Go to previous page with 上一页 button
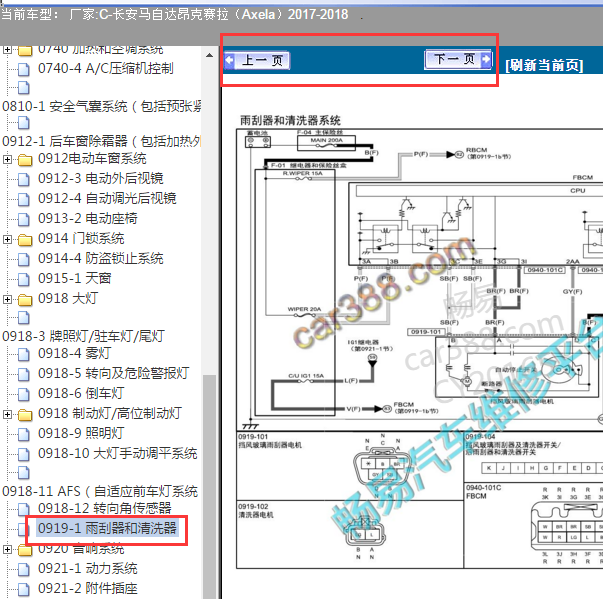Screen dimensions: 603x599 (257, 60)
